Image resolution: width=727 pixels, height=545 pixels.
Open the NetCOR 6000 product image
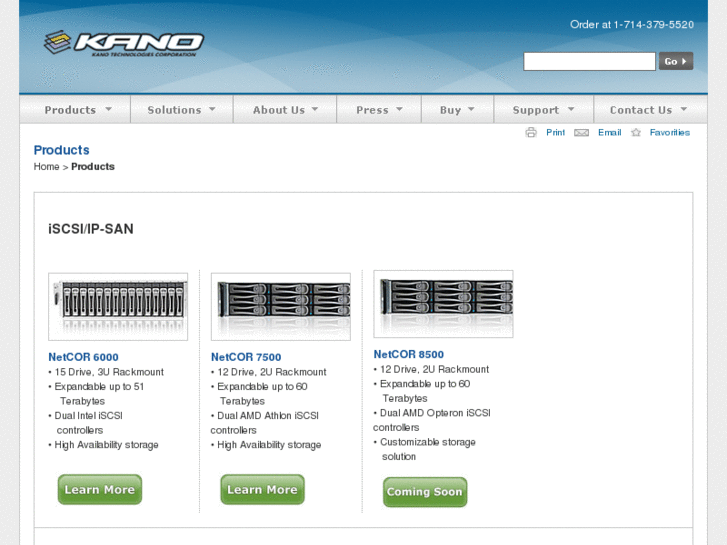(118, 306)
